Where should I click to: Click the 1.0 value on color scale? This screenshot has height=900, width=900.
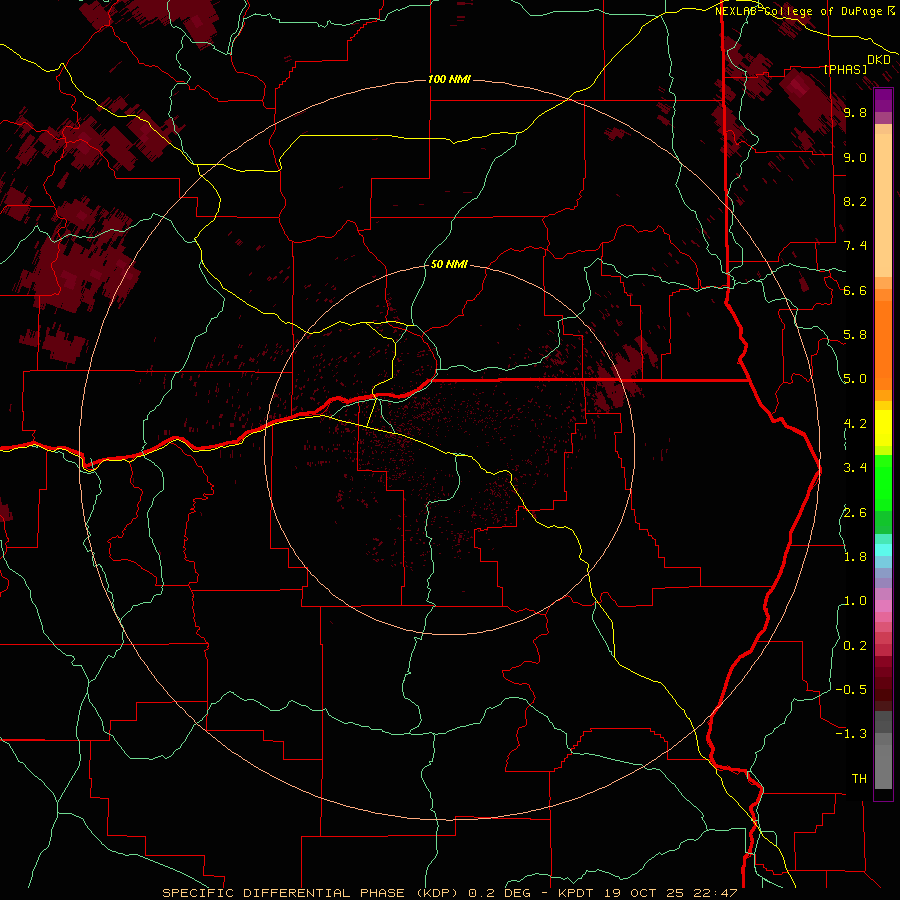pyautogui.click(x=855, y=601)
